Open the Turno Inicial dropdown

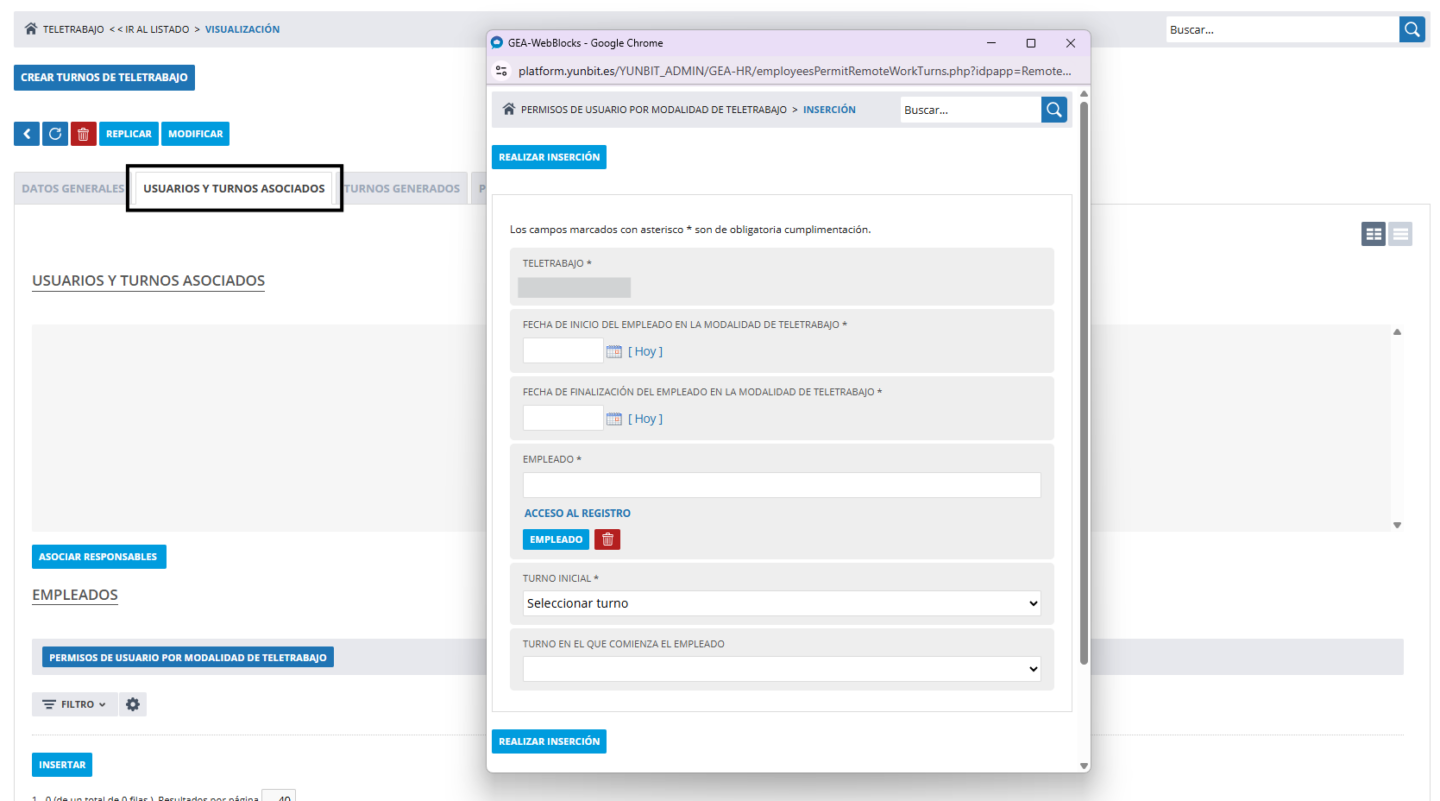781,603
